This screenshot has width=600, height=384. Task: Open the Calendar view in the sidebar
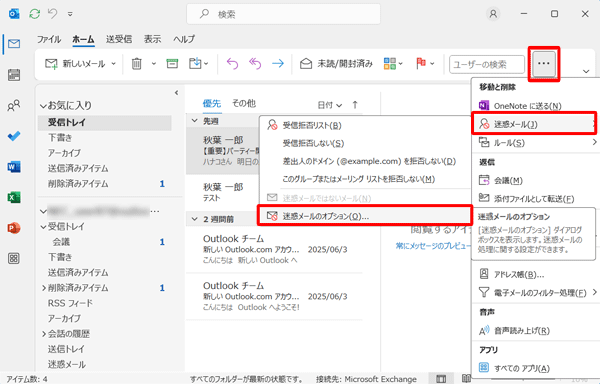click(14, 75)
